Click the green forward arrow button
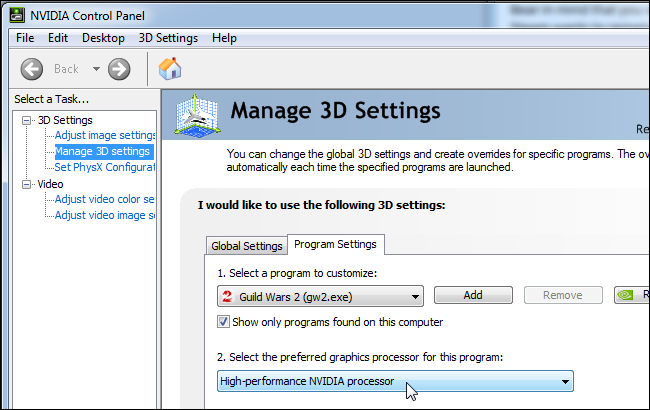The height and width of the screenshot is (410, 650). click(119, 69)
